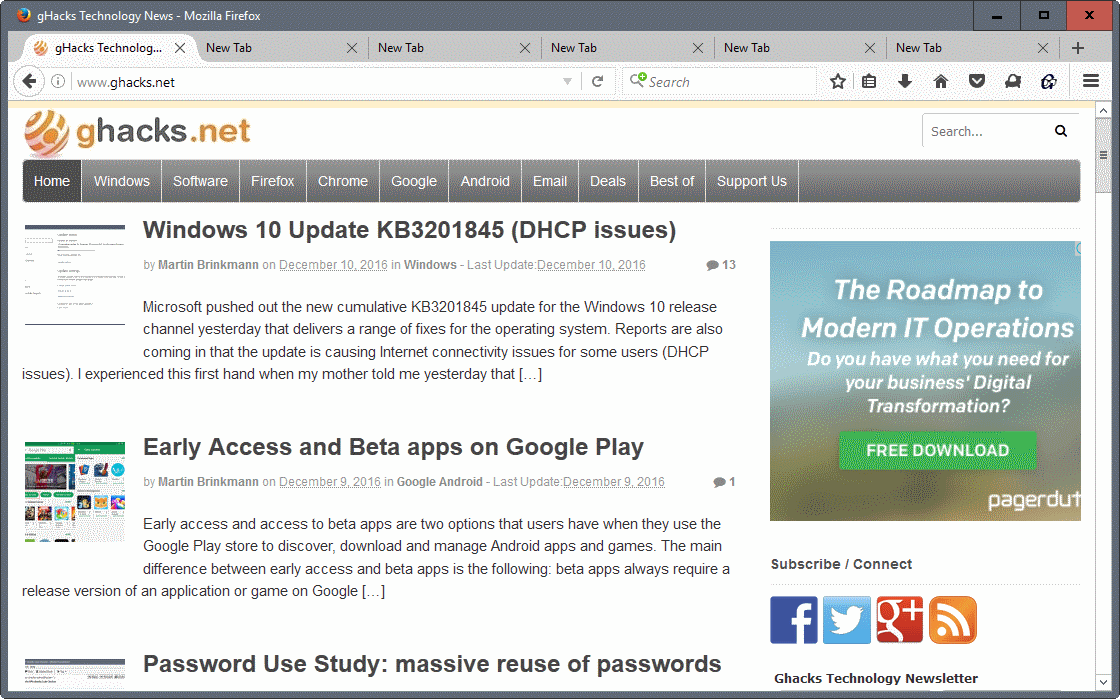
Task: Open the Chrome menu item
Action: (x=343, y=181)
